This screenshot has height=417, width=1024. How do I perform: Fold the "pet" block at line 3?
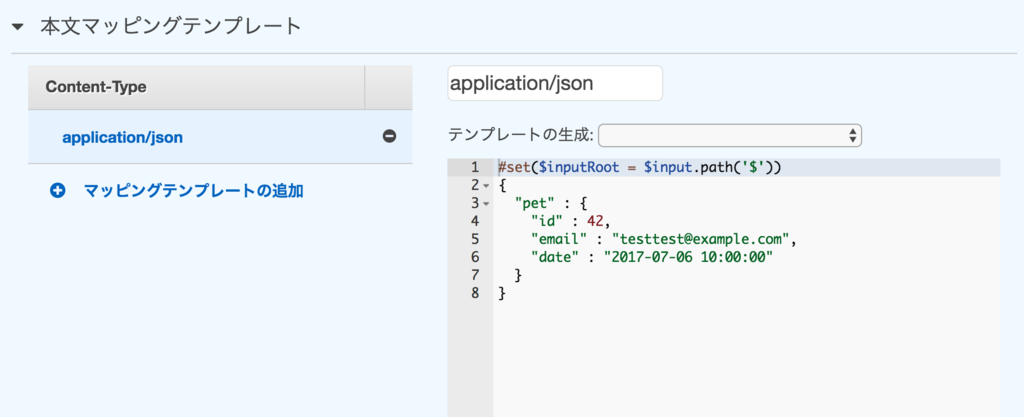tap(485, 204)
